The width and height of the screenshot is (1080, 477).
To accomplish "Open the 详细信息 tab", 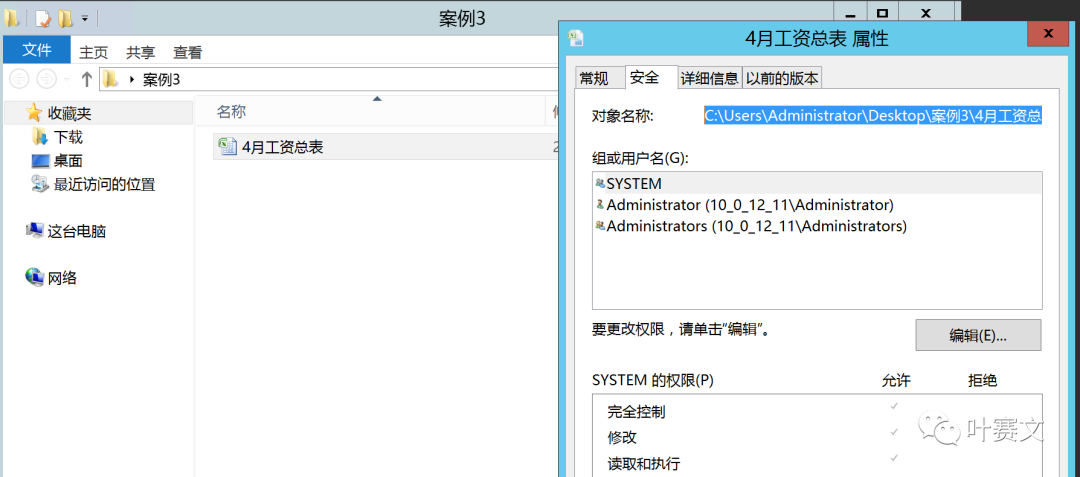I will click(709, 78).
